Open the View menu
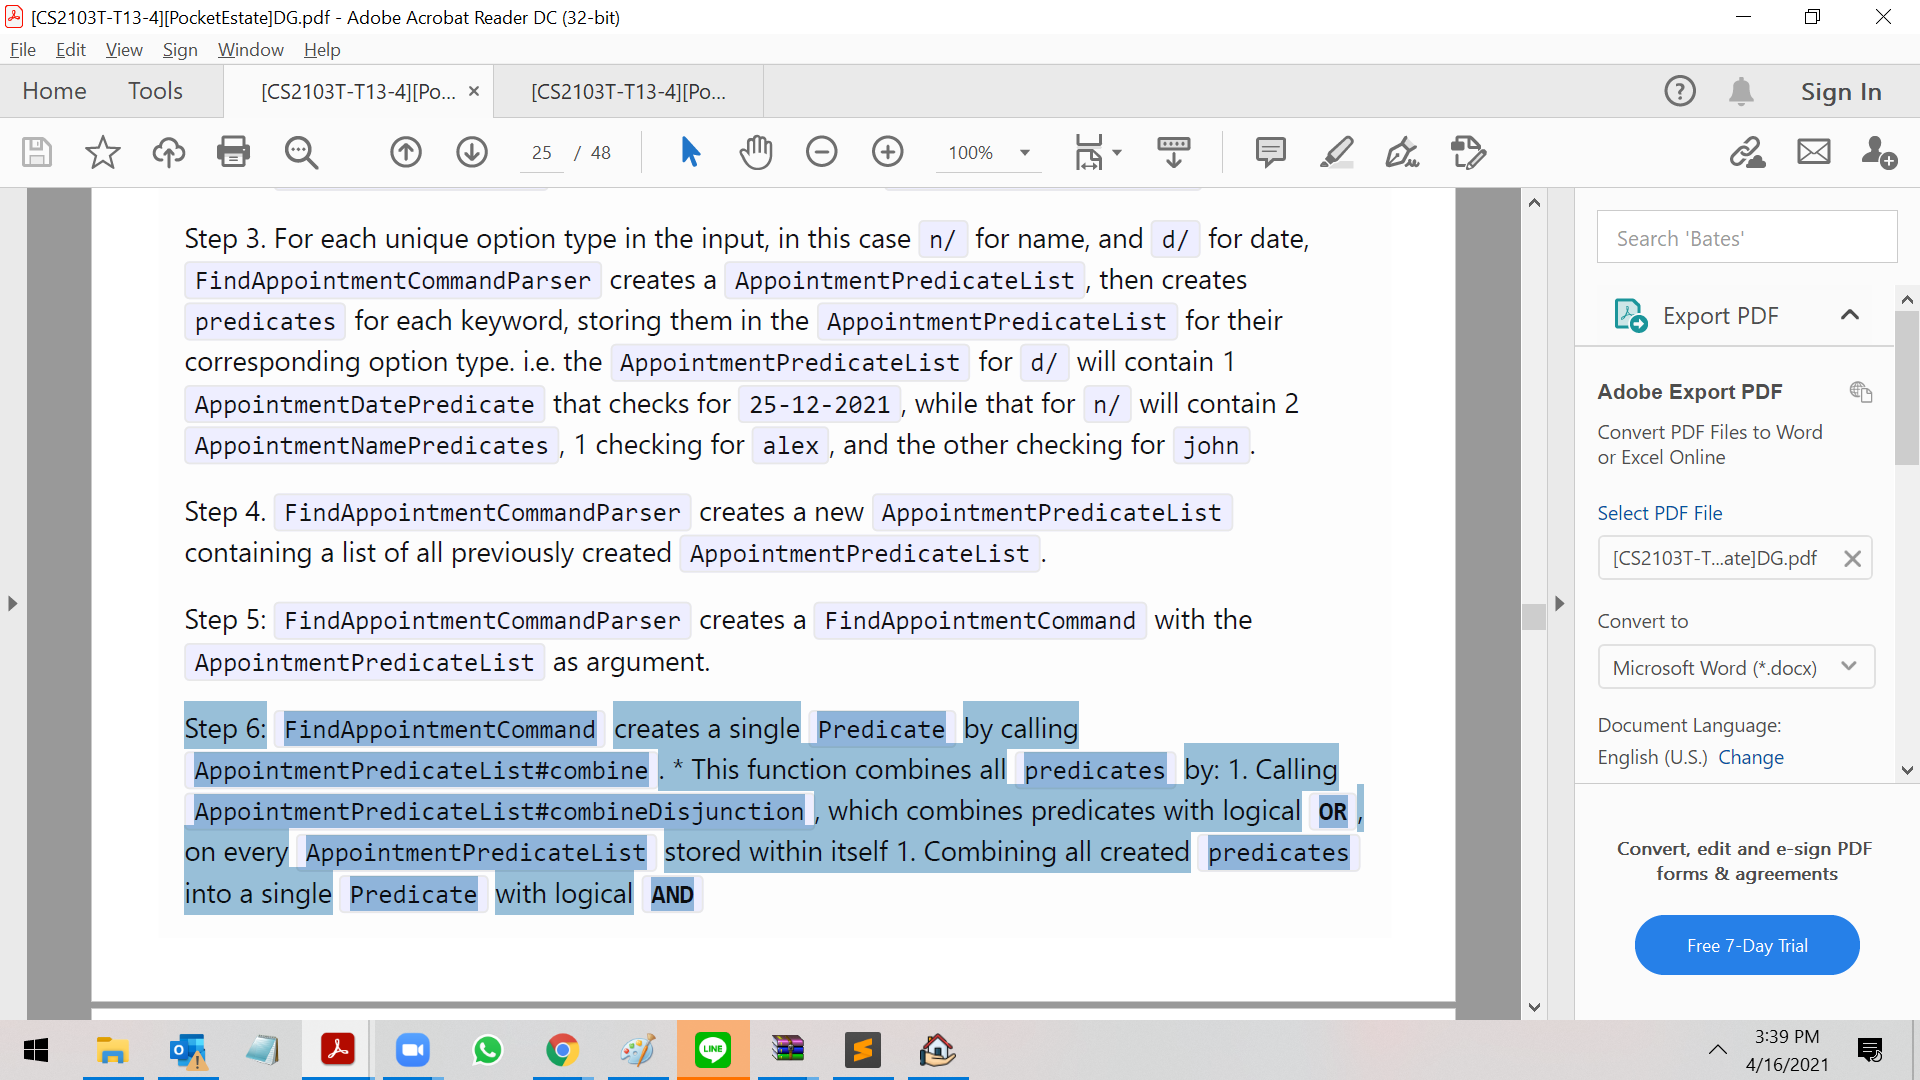The image size is (1920, 1080). pyautogui.click(x=123, y=50)
